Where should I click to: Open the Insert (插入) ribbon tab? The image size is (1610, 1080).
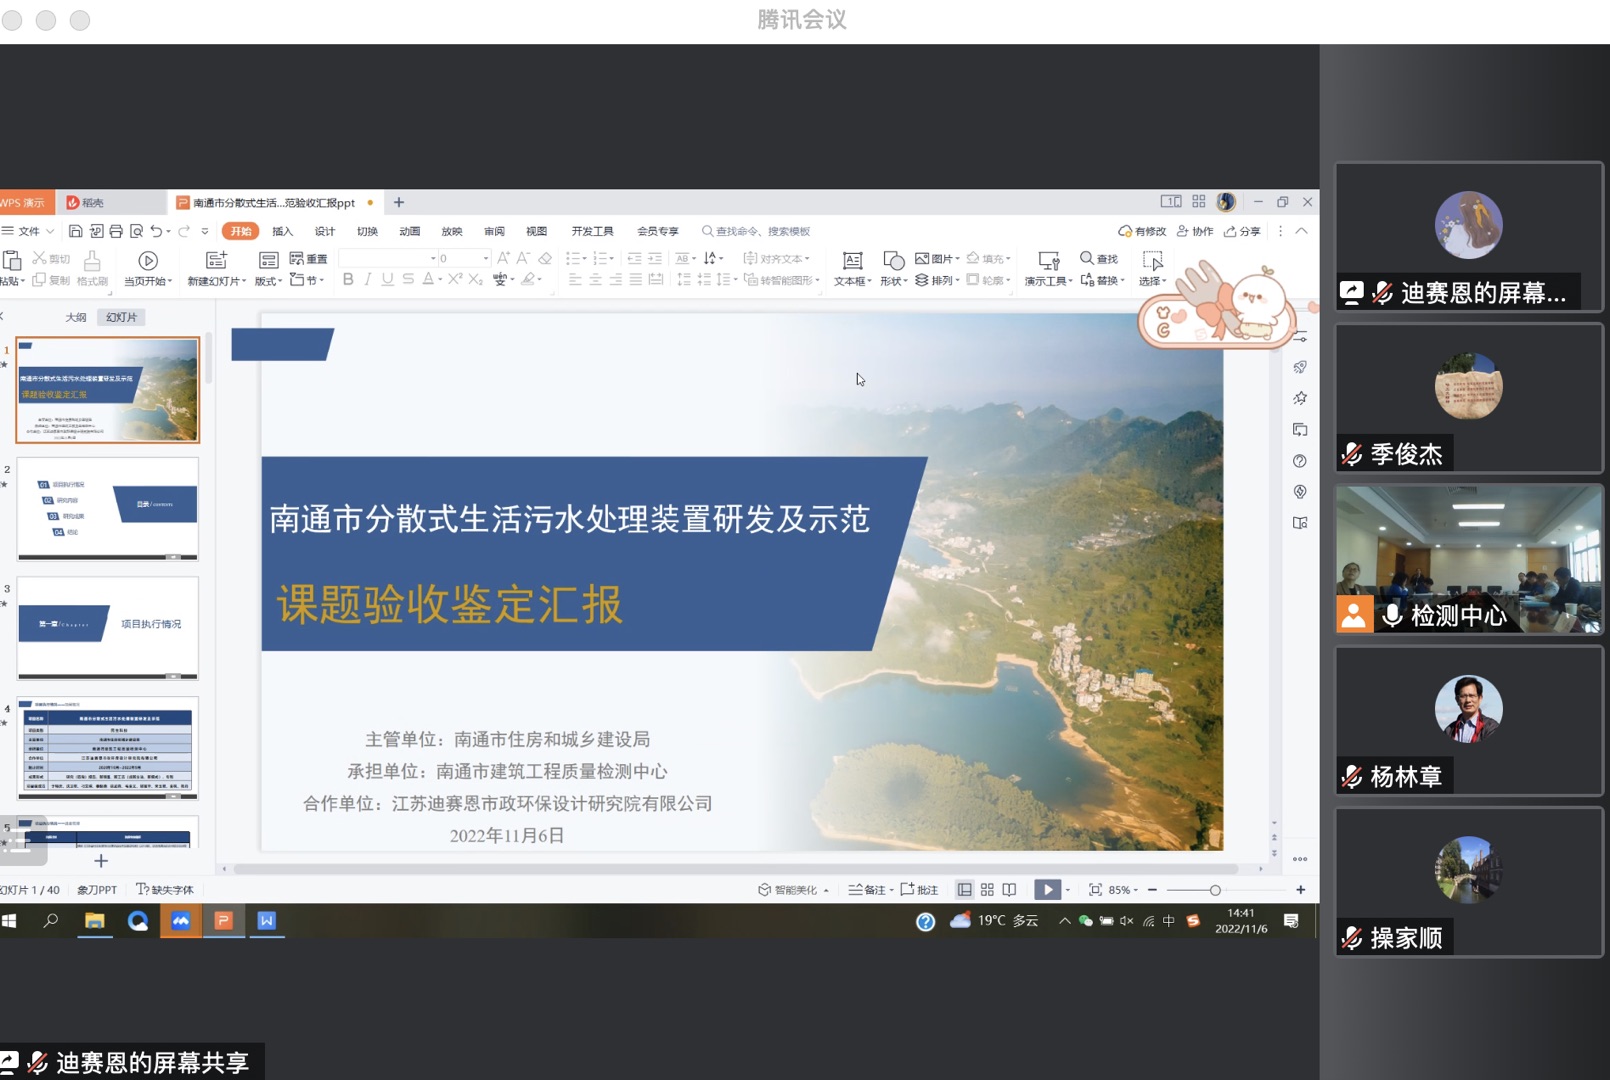tap(282, 231)
